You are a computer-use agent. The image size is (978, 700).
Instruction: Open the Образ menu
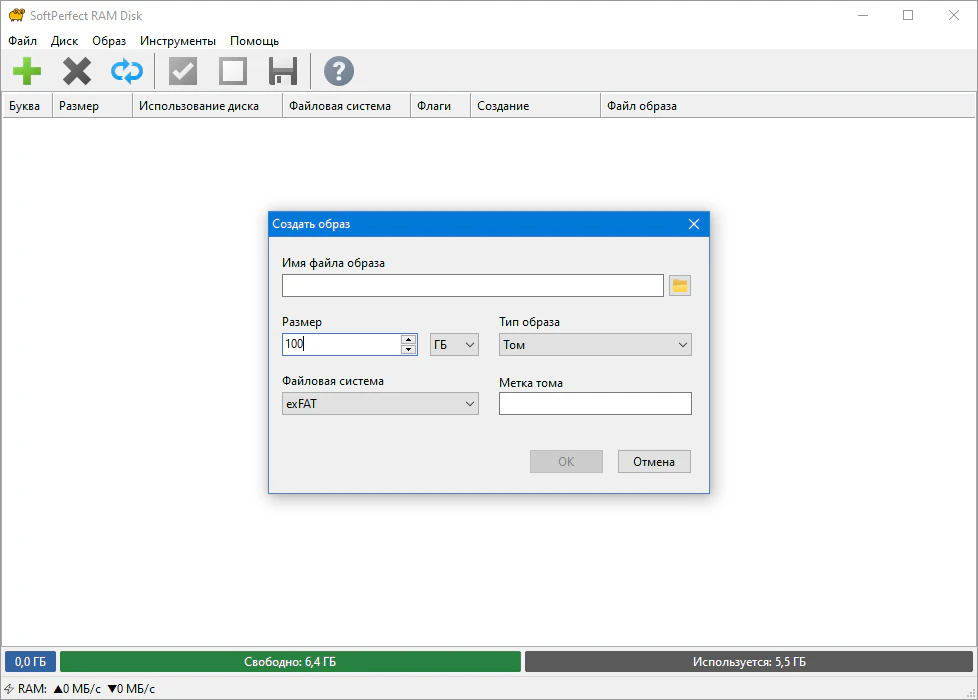click(109, 41)
